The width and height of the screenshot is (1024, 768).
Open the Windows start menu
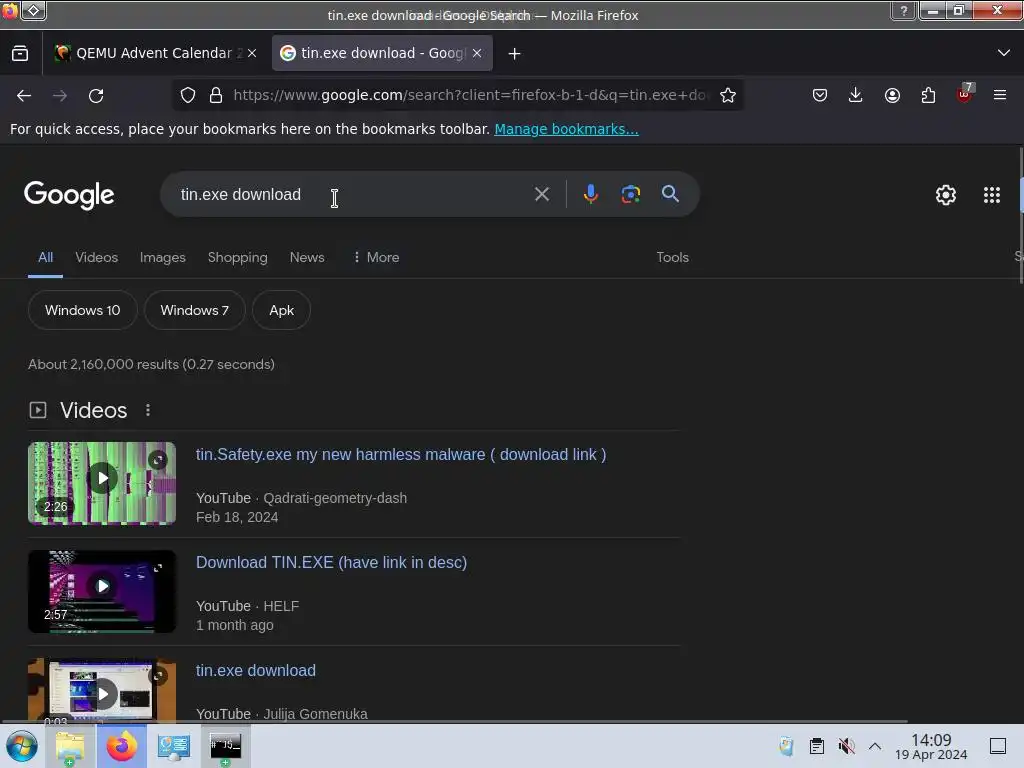(22, 746)
